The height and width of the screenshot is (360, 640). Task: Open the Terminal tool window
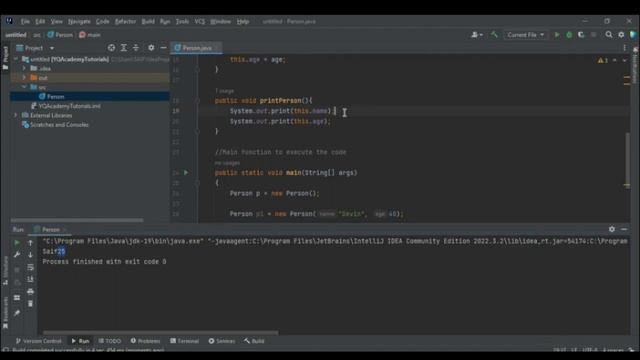(184, 341)
